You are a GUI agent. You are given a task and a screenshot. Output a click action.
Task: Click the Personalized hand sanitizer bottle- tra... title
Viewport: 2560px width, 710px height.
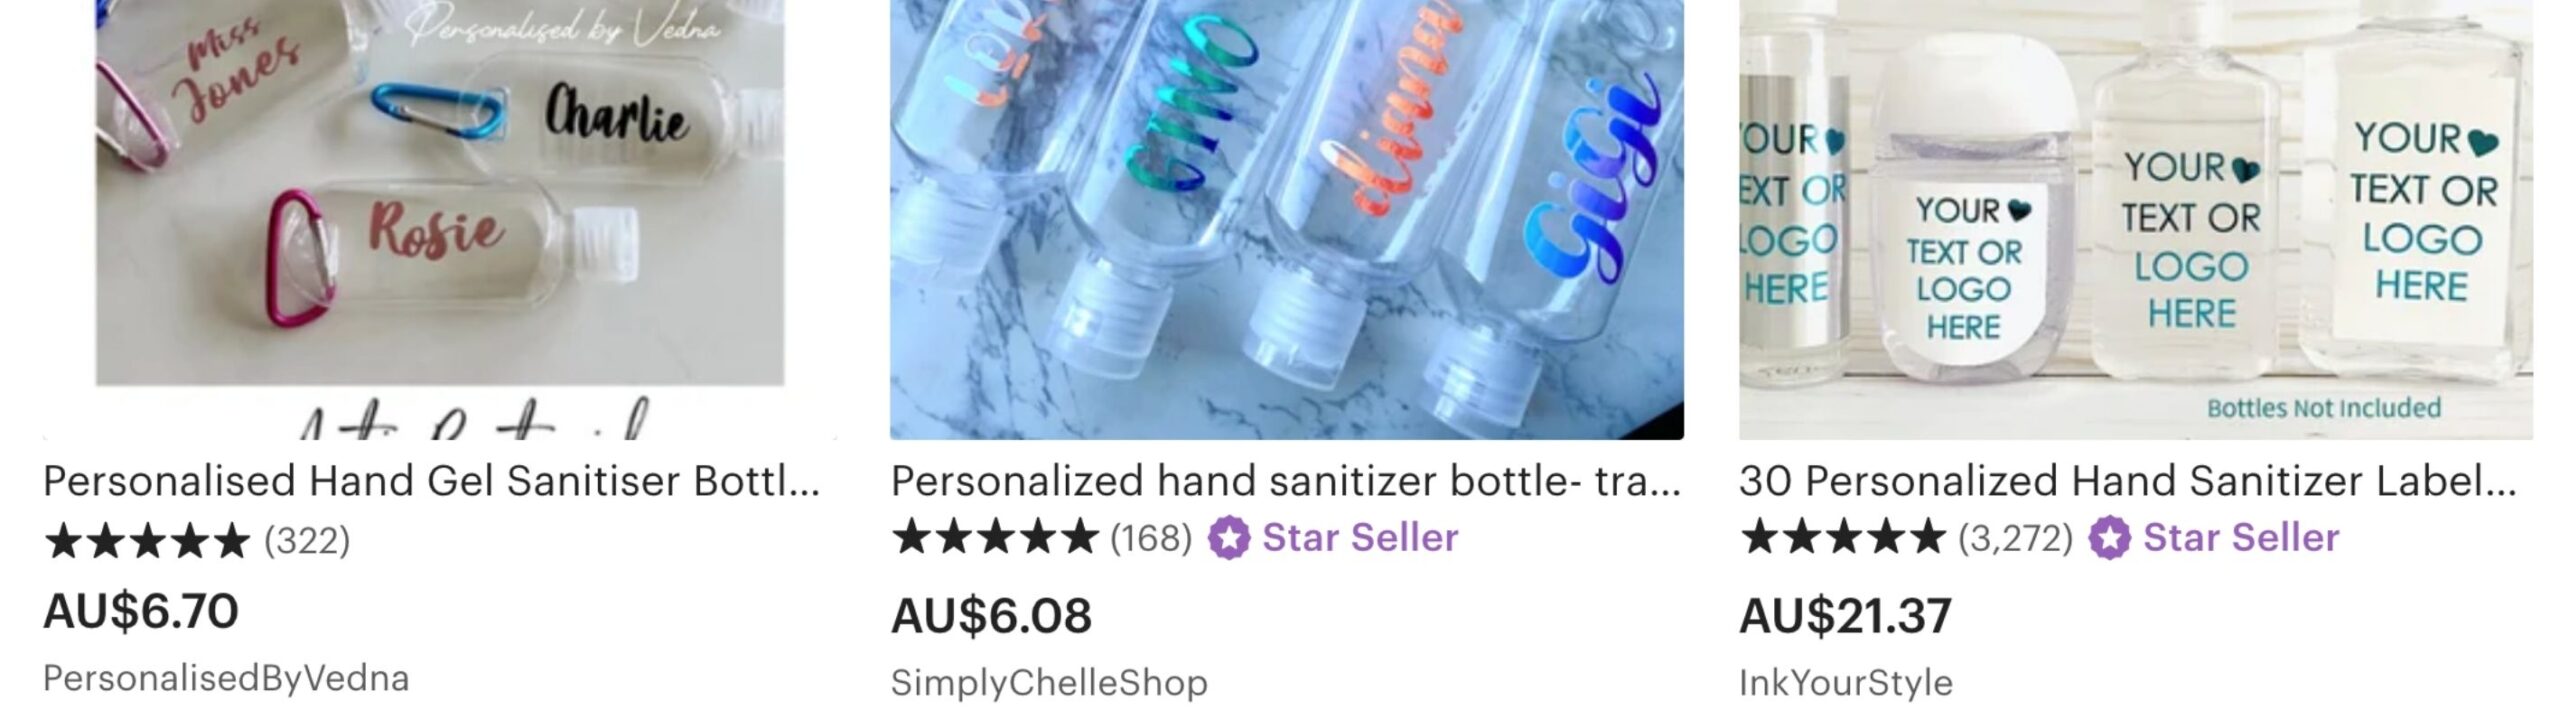1286,481
